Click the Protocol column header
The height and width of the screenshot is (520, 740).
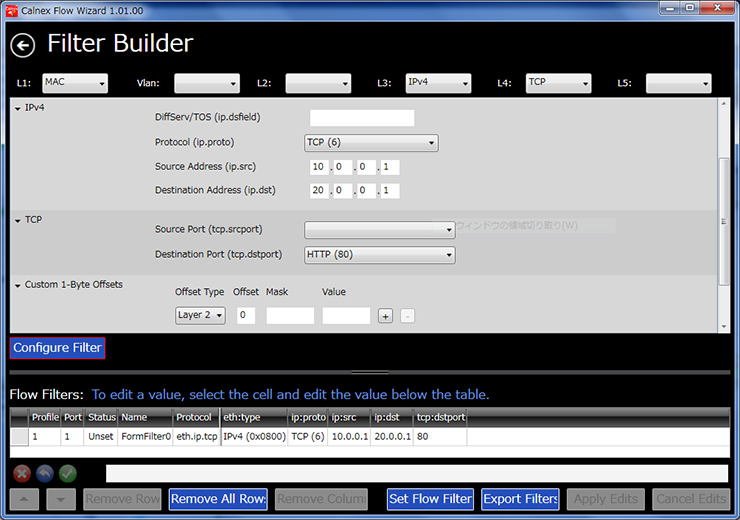[x=196, y=418]
